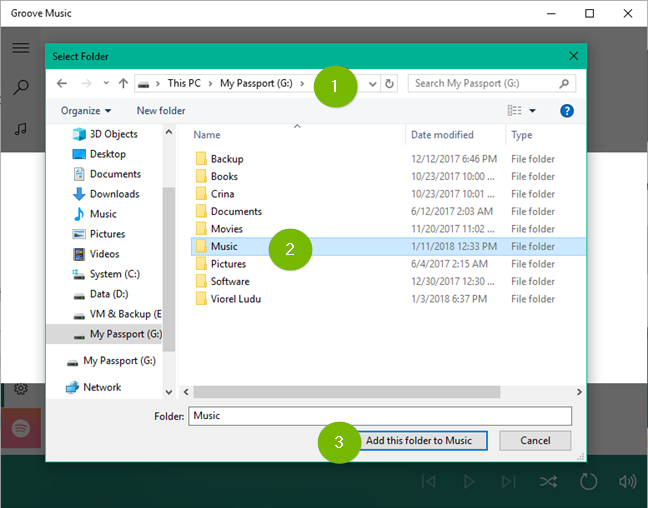Go back in Select Folder dialog

pyautogui.click(x=62, y=83)
